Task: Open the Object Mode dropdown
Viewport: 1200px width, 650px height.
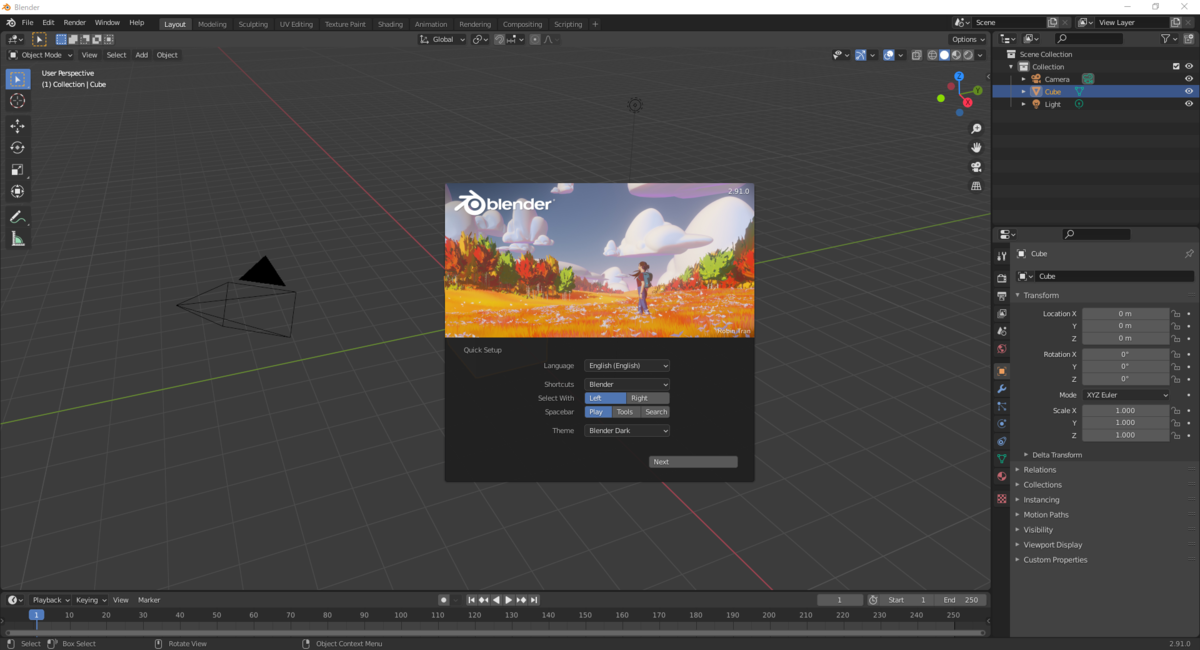Action: (x=40, y=55)
